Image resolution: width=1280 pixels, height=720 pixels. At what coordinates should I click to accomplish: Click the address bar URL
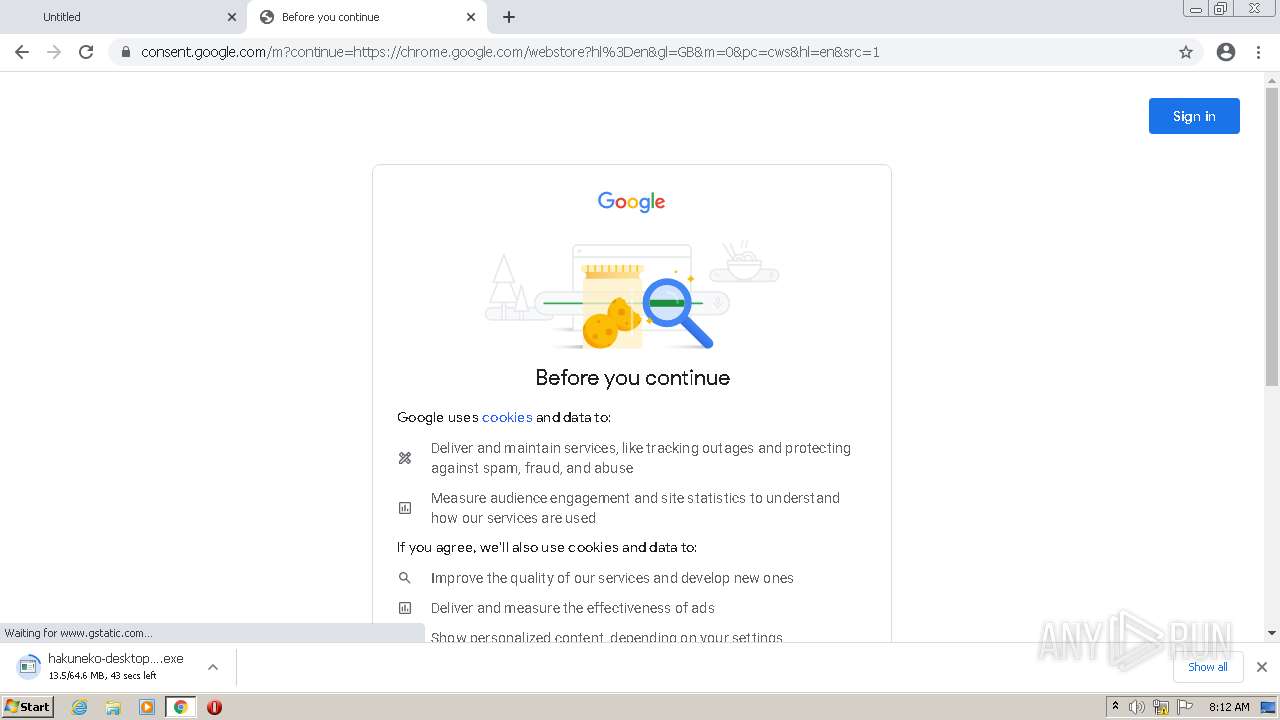click(x=510, y=52)
